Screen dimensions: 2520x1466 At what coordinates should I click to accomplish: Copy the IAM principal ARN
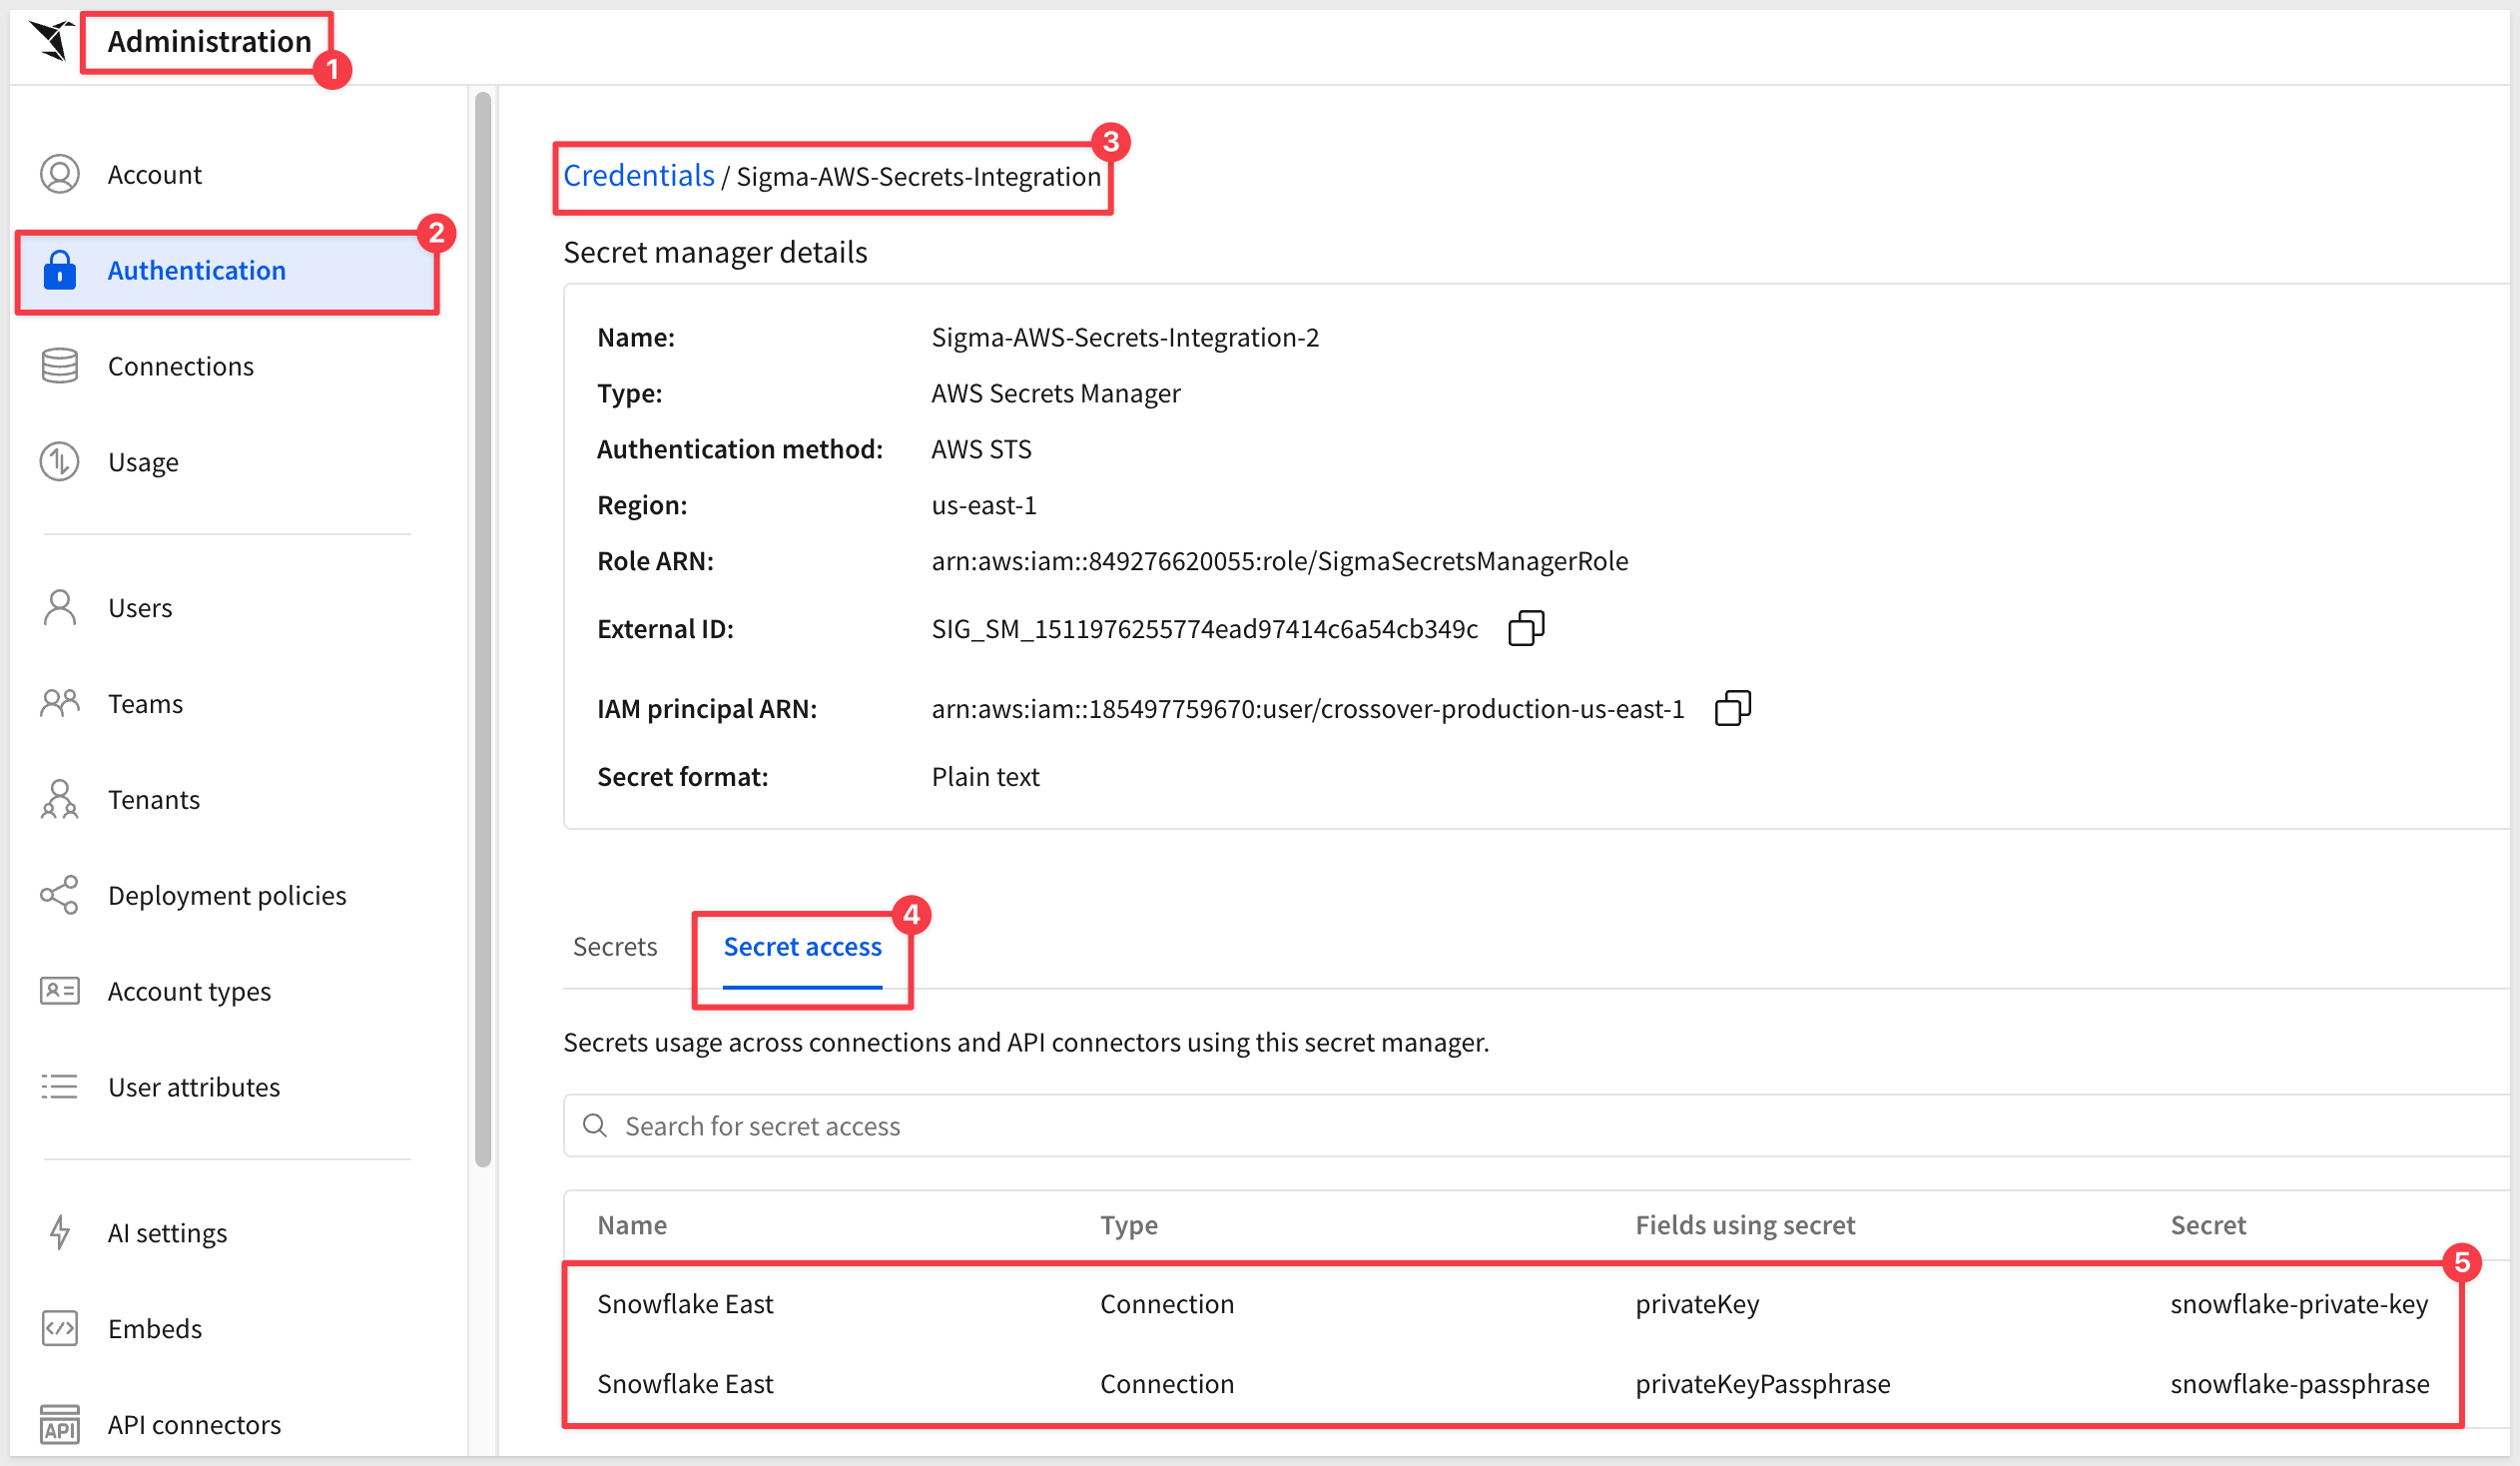[x=1733, y=708]
